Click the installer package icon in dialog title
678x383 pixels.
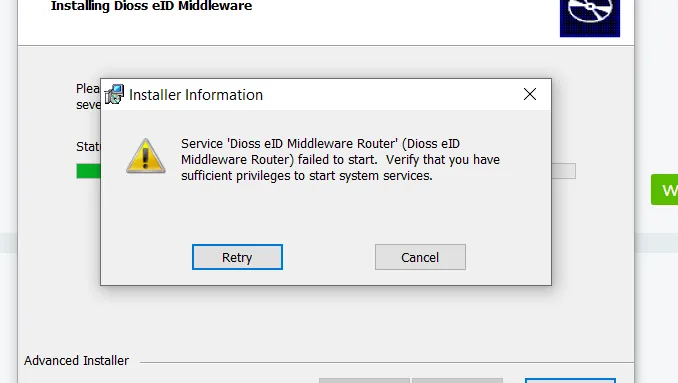(114, 94)
